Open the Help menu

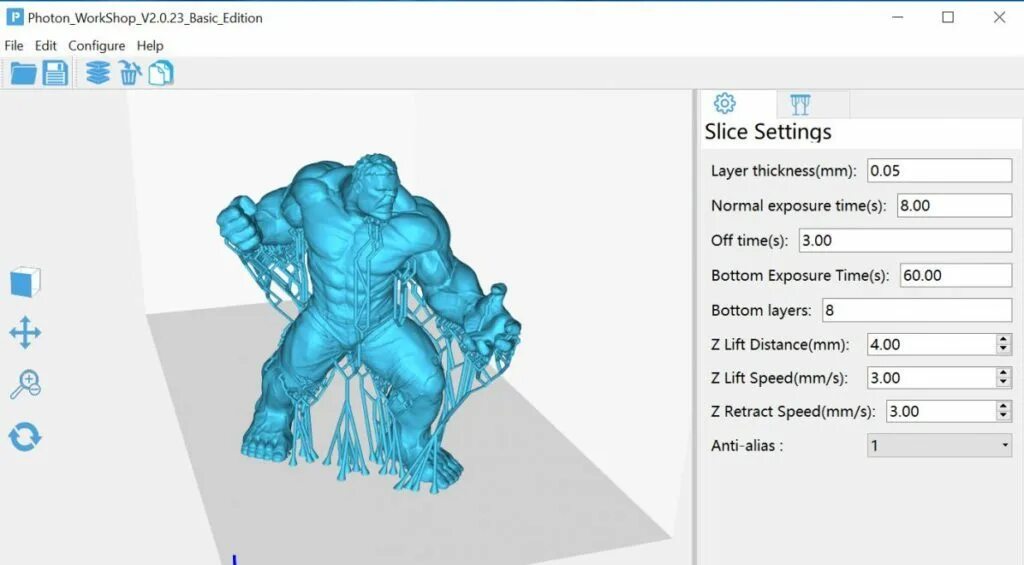150,46
